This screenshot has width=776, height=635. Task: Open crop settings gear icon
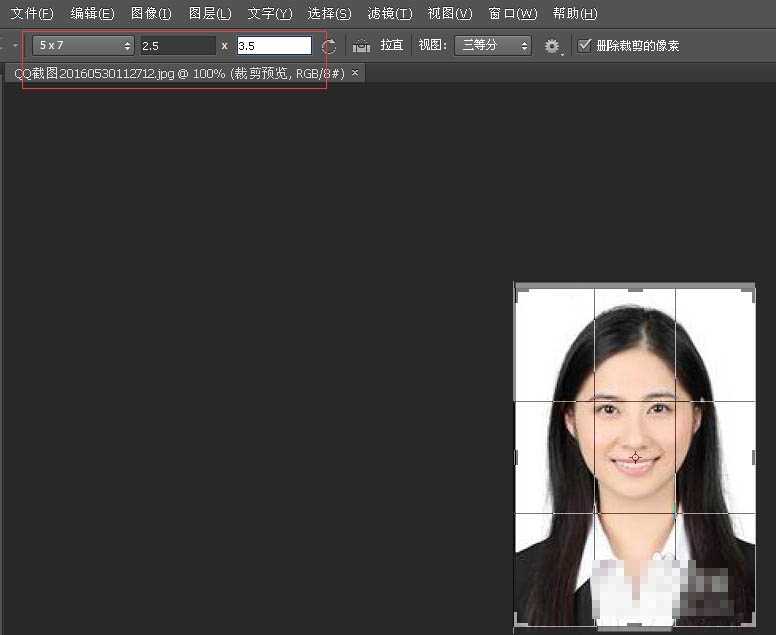552,46
